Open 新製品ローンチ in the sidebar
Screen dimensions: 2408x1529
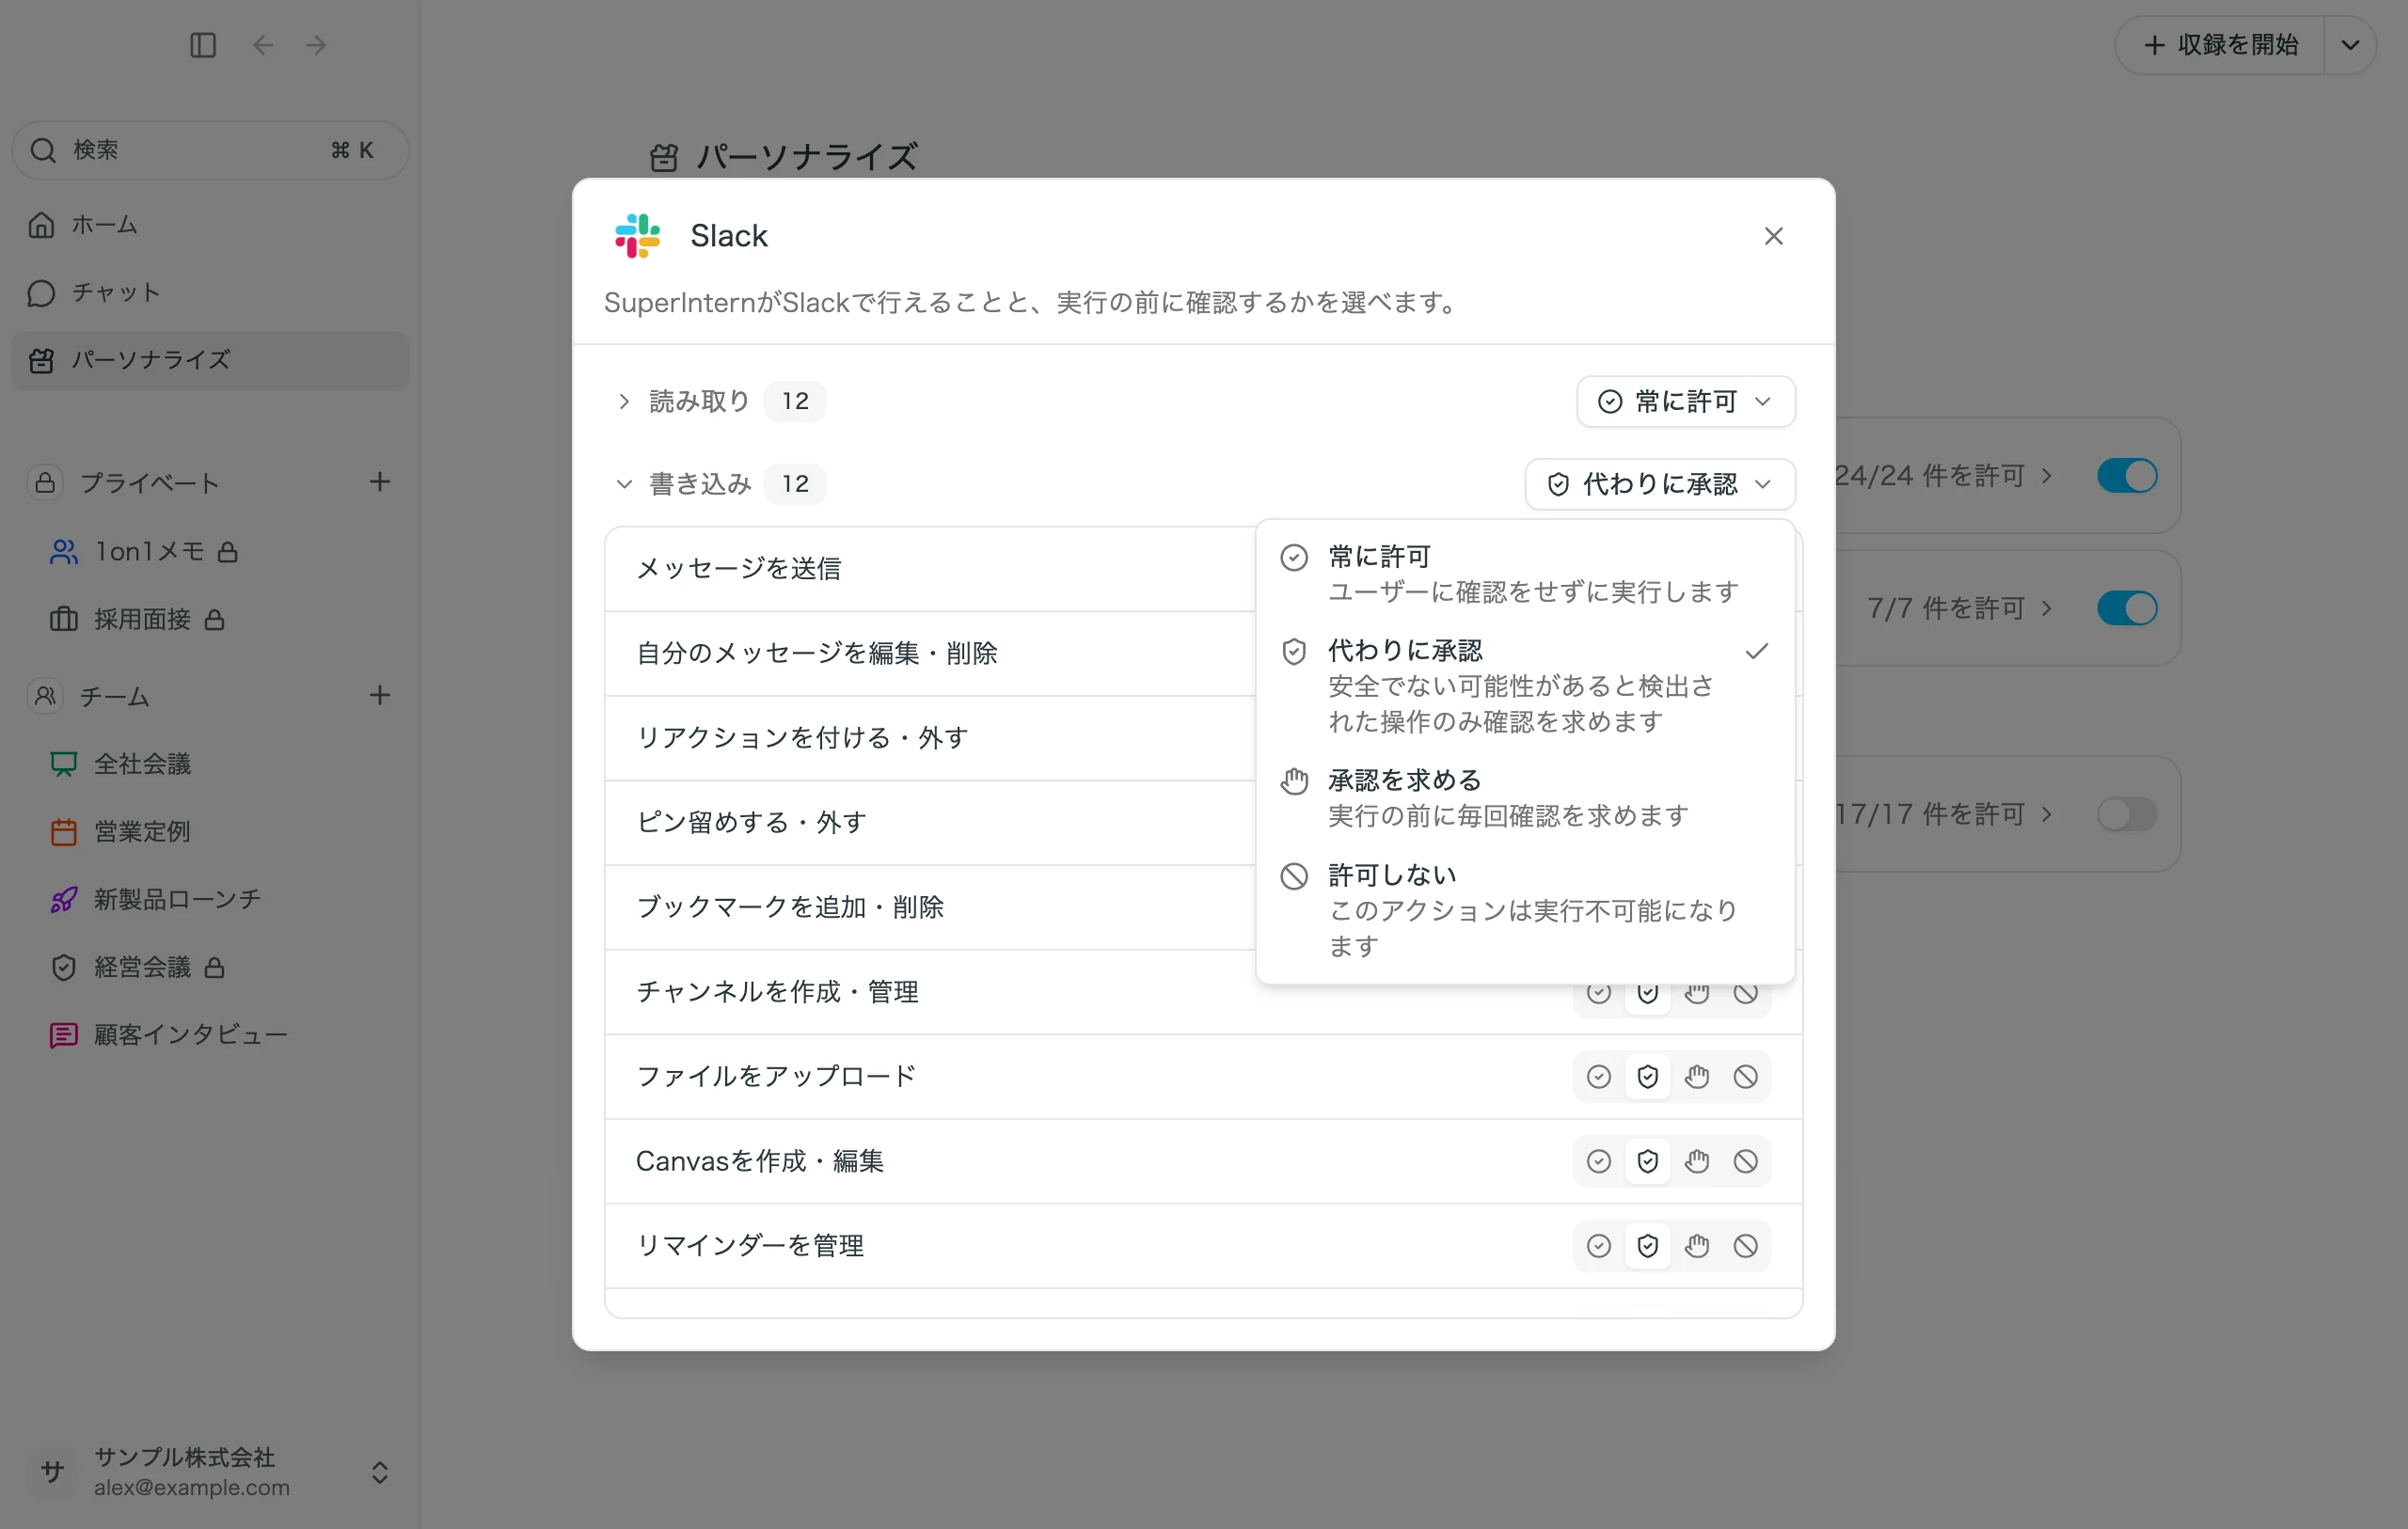click(x=210, y=899)
